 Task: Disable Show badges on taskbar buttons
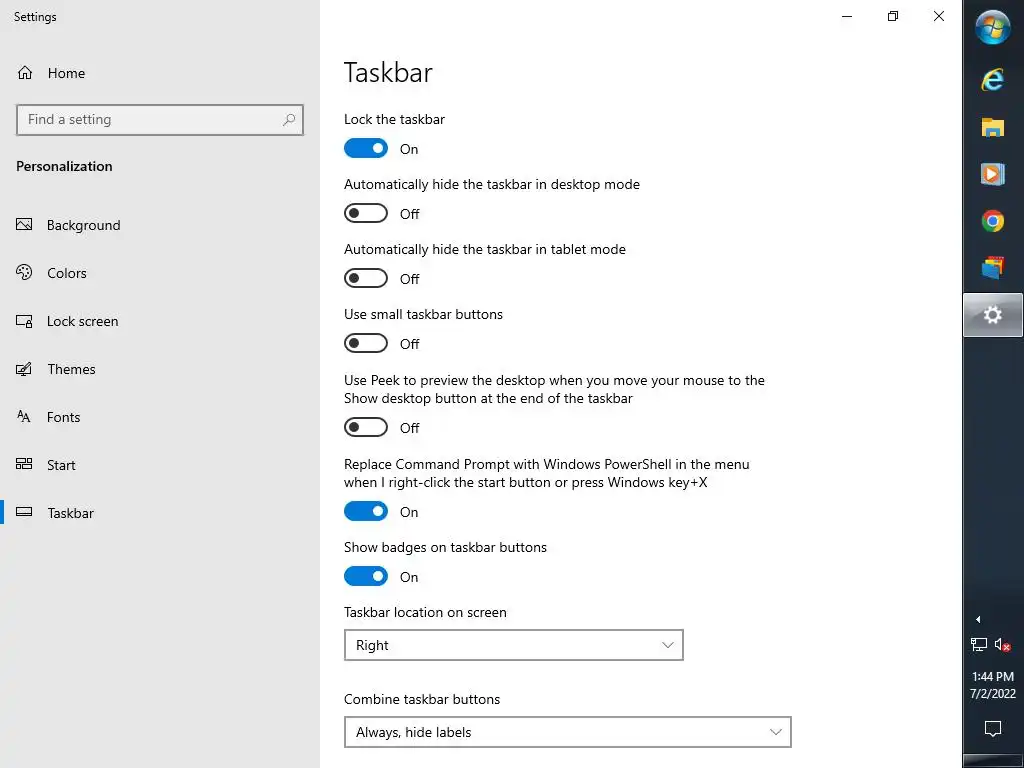pyautogui.click(x=366, y=577)
